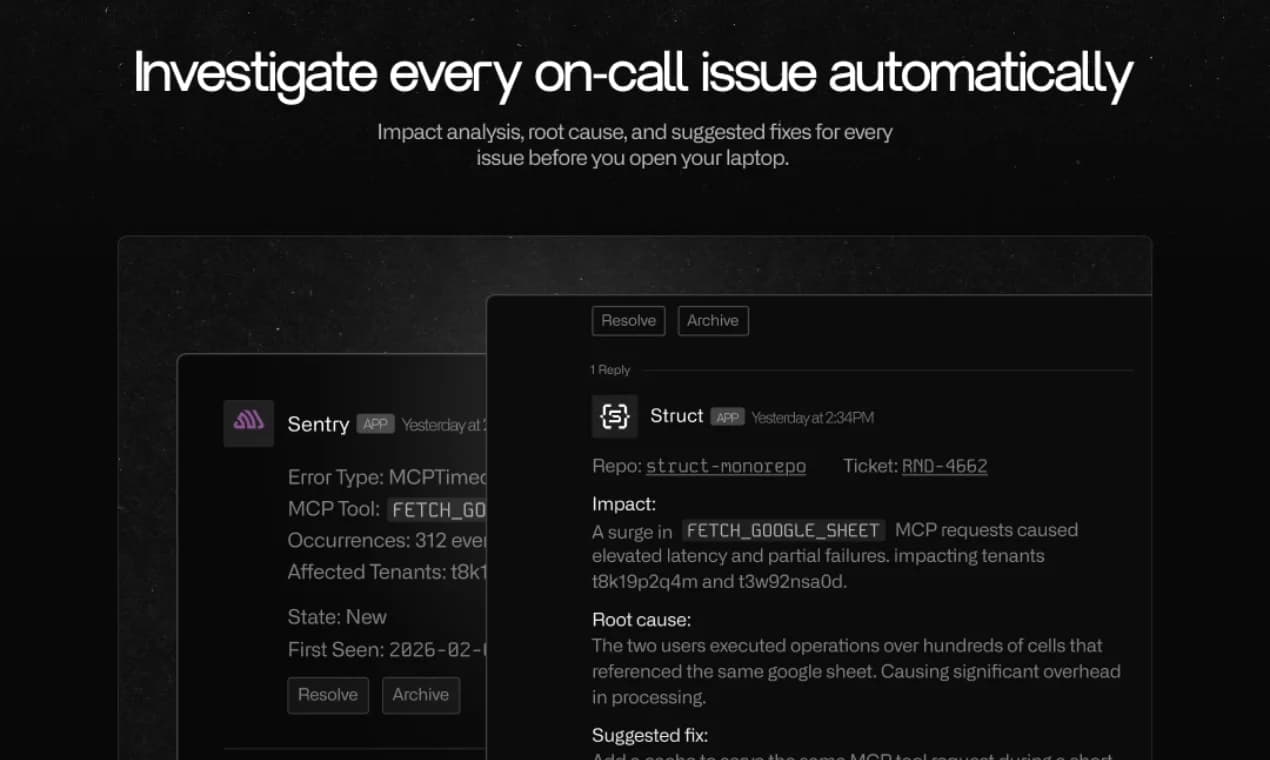Click the Sentry purple waveform app icon
The width and height of the screenshot is (1270, 760).
click(247, 423)
